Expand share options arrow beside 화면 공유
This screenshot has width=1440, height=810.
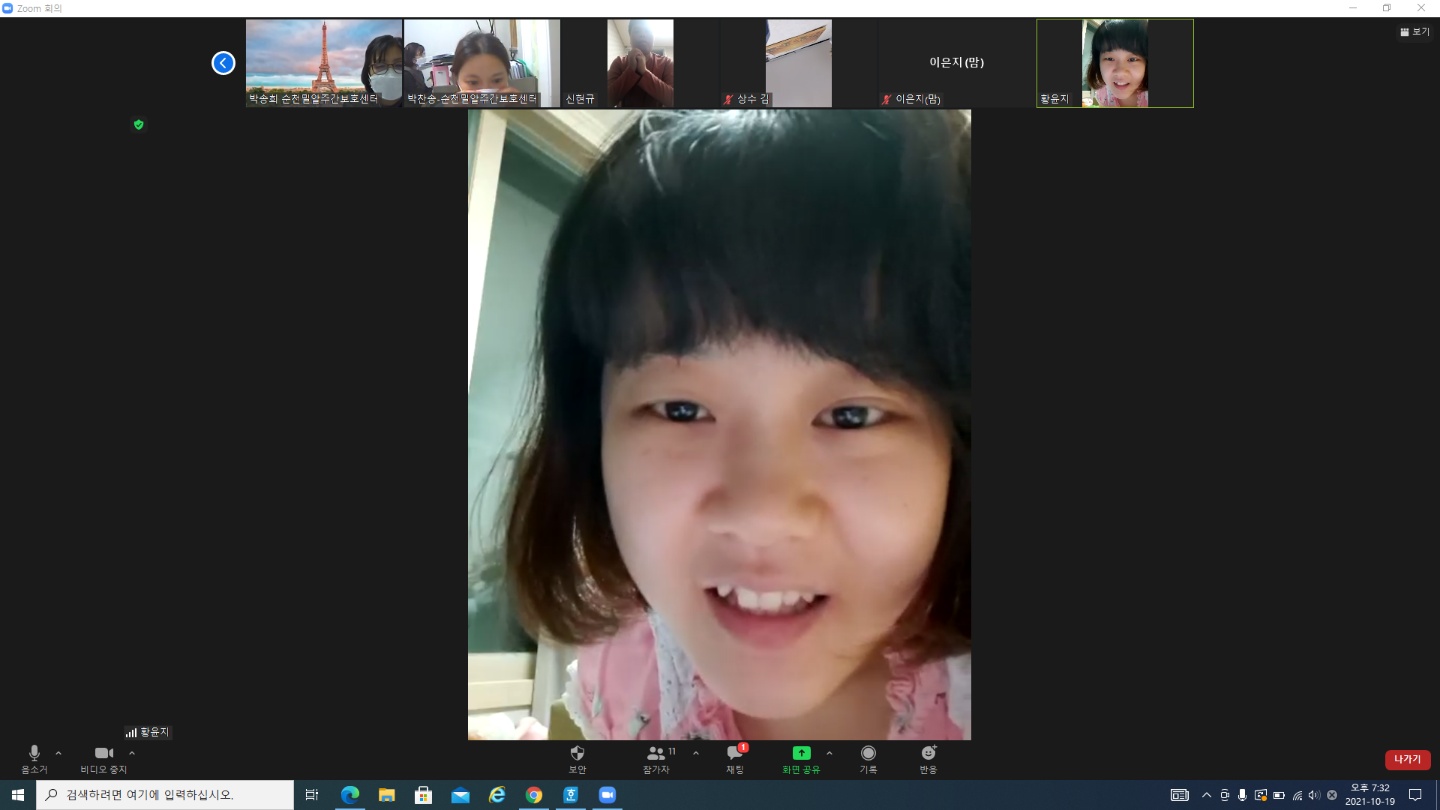point(829,753)
